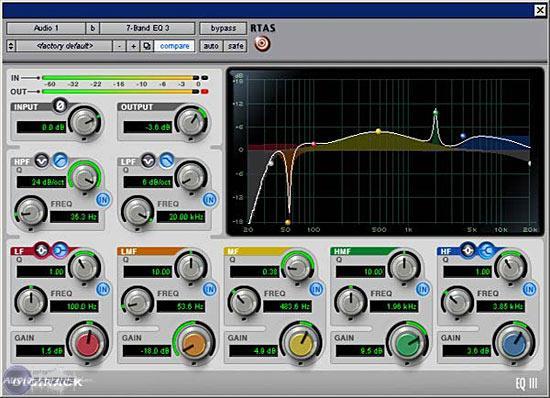Screen dimensions: 550x398
Task: Disable the LMF band IN button
Action: [x=210, y=289]
